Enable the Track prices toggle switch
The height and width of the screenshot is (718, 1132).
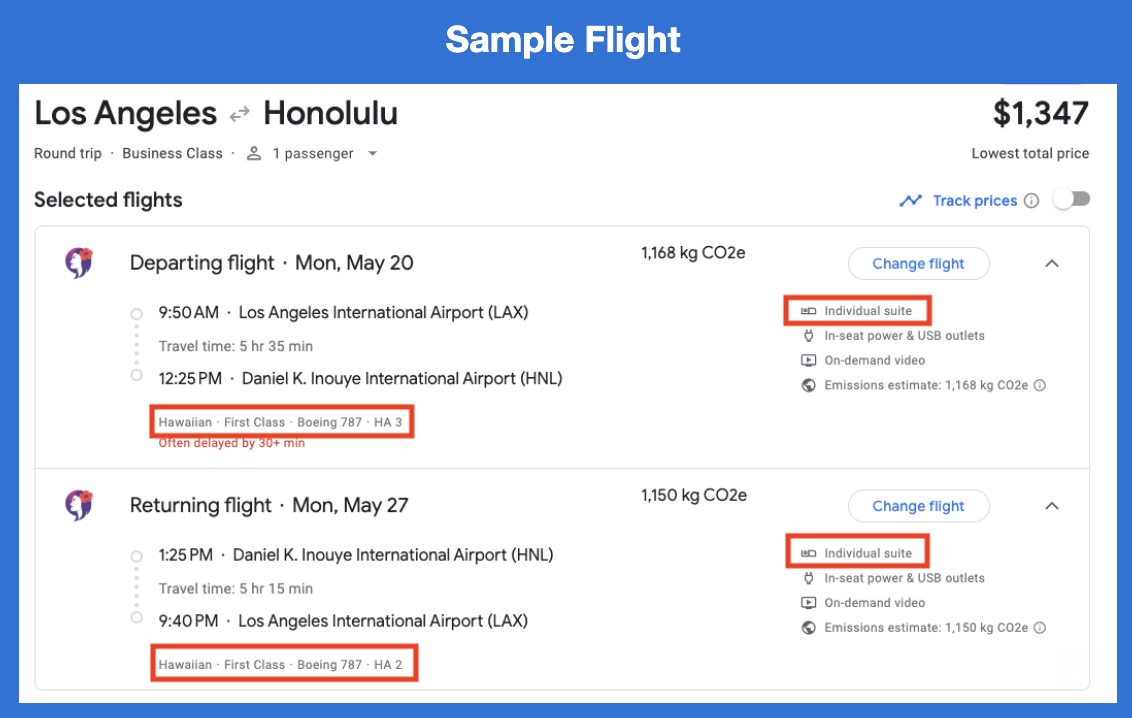1072,199
